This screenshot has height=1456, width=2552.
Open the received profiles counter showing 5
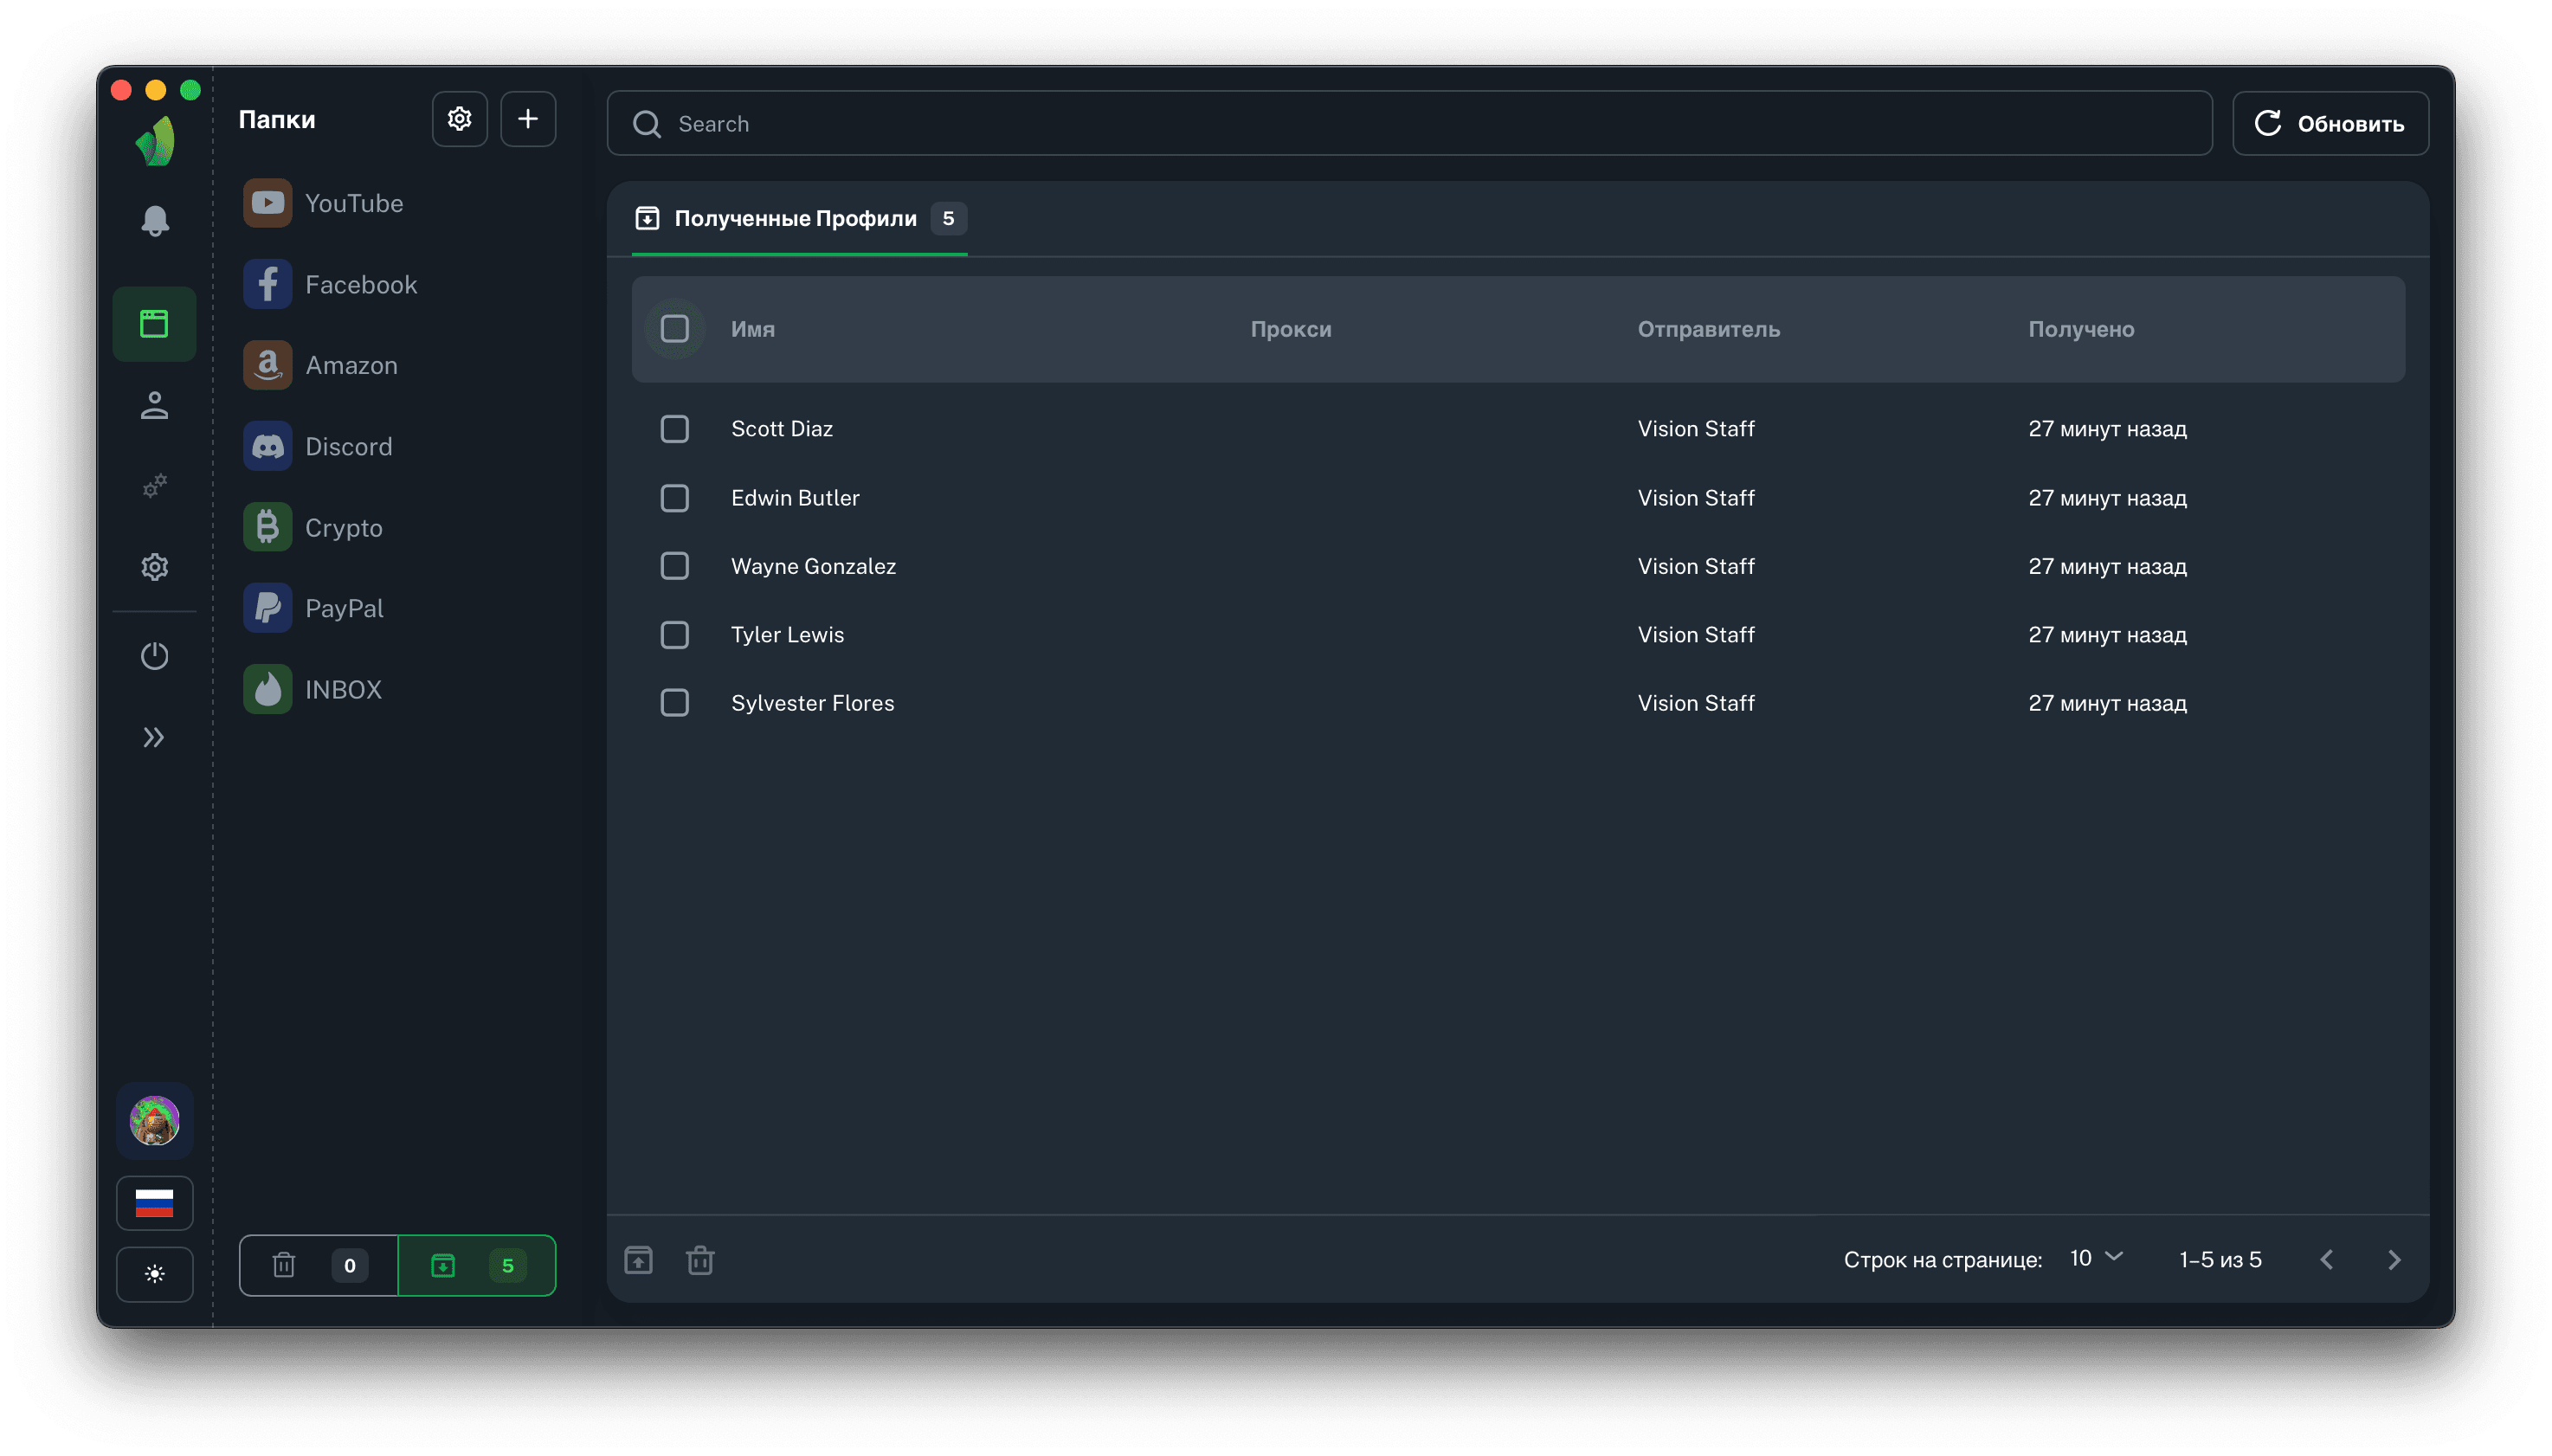(477, 1265)
